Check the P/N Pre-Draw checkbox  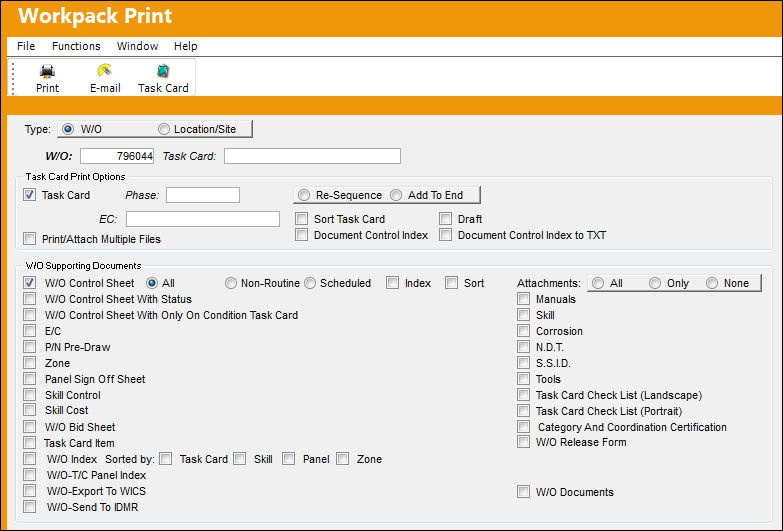(x=29, y=347)
